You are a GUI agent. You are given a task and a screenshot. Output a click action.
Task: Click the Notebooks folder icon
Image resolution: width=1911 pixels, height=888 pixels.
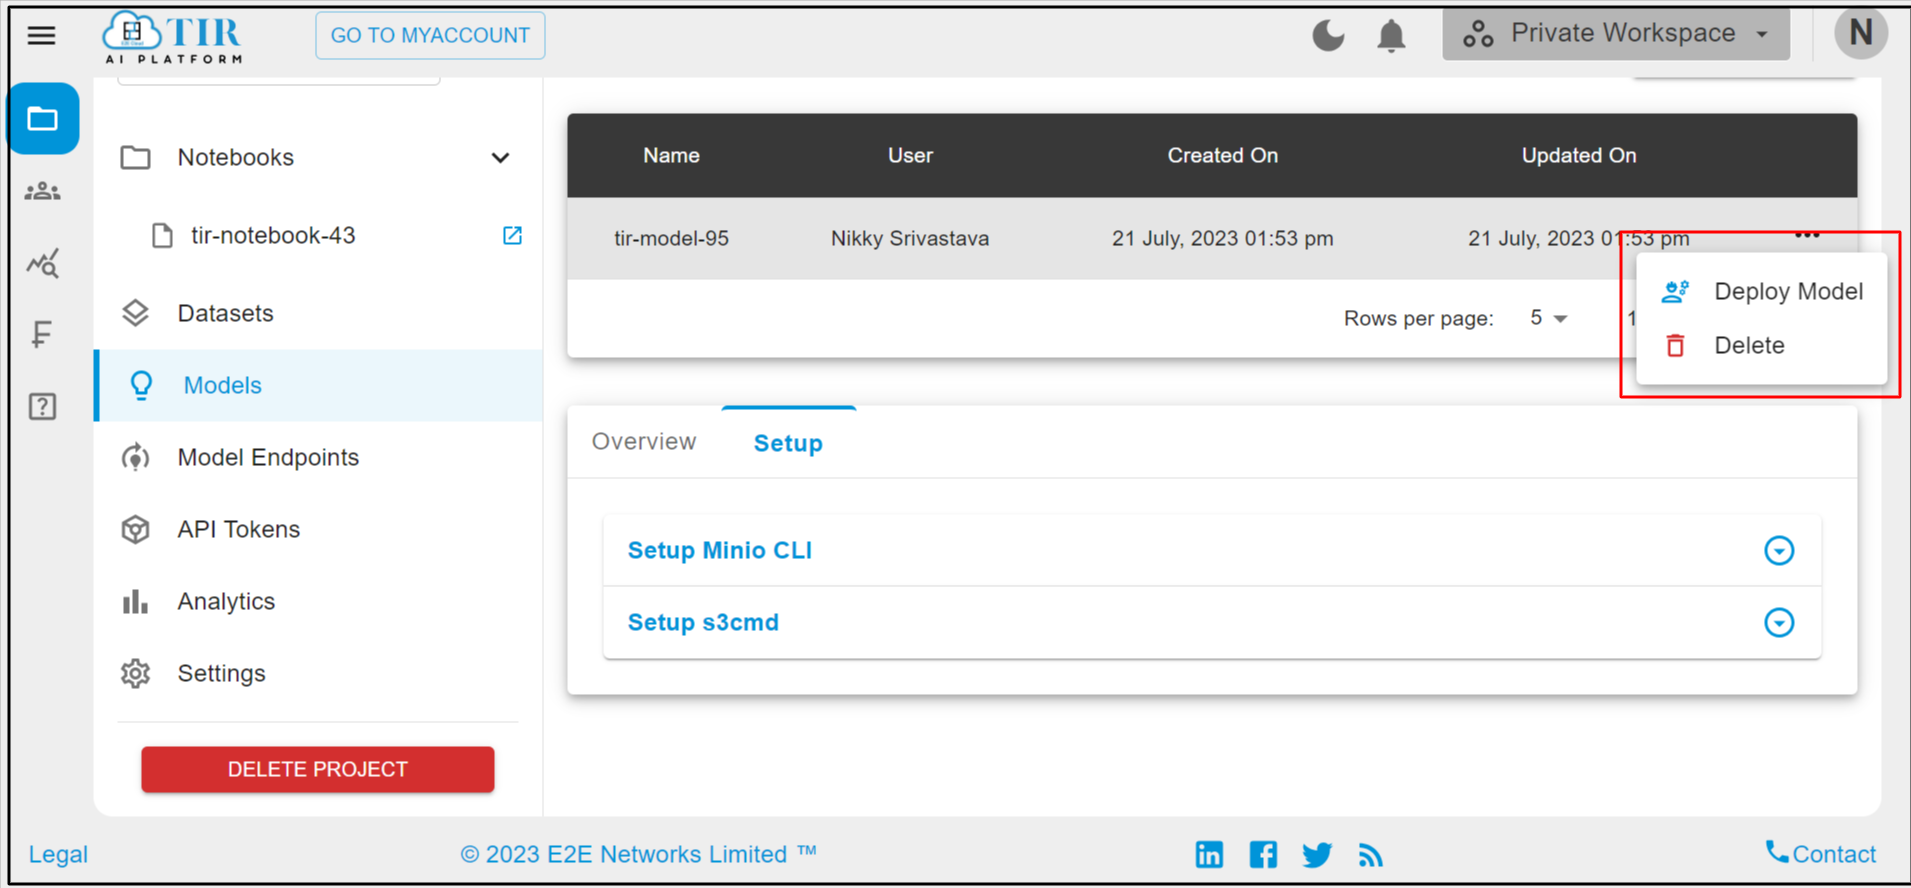click(x=135, y=158)
